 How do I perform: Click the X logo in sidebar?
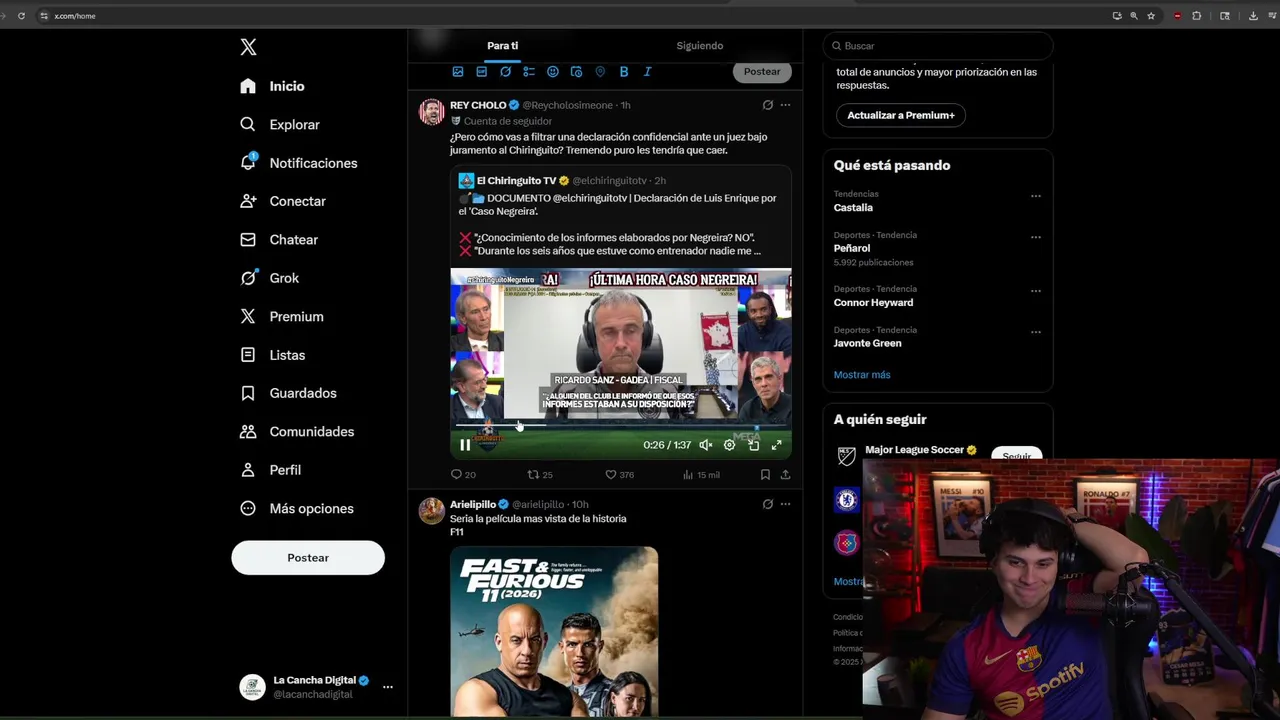tap(248, 47)
